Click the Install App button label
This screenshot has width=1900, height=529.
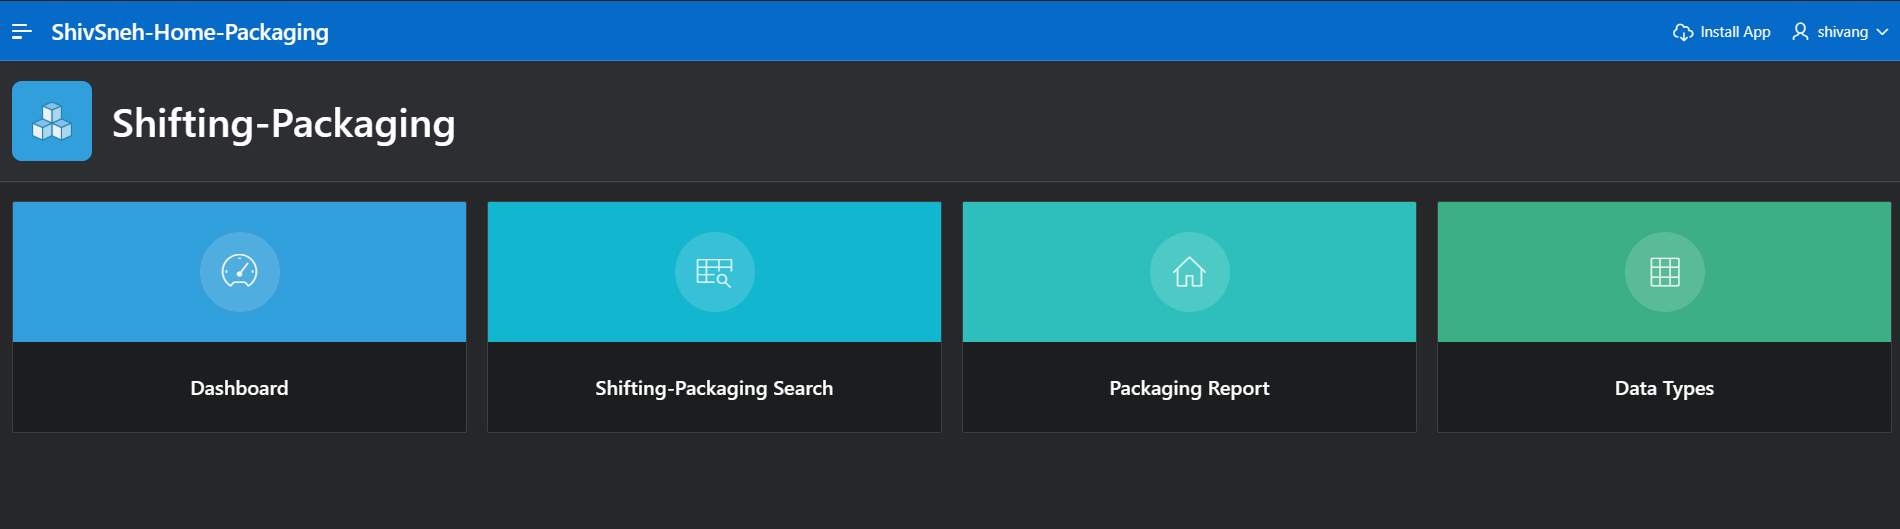(x=1735, y=32)
